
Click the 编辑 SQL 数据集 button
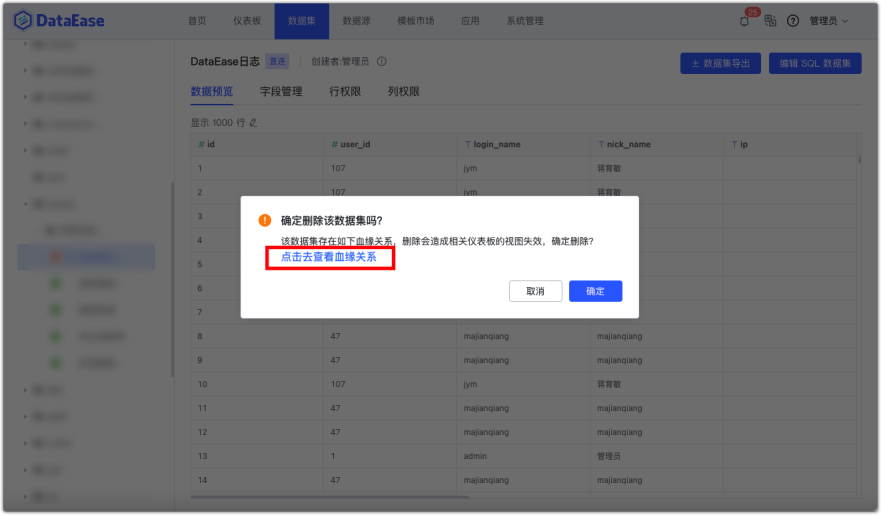point(815,63)
